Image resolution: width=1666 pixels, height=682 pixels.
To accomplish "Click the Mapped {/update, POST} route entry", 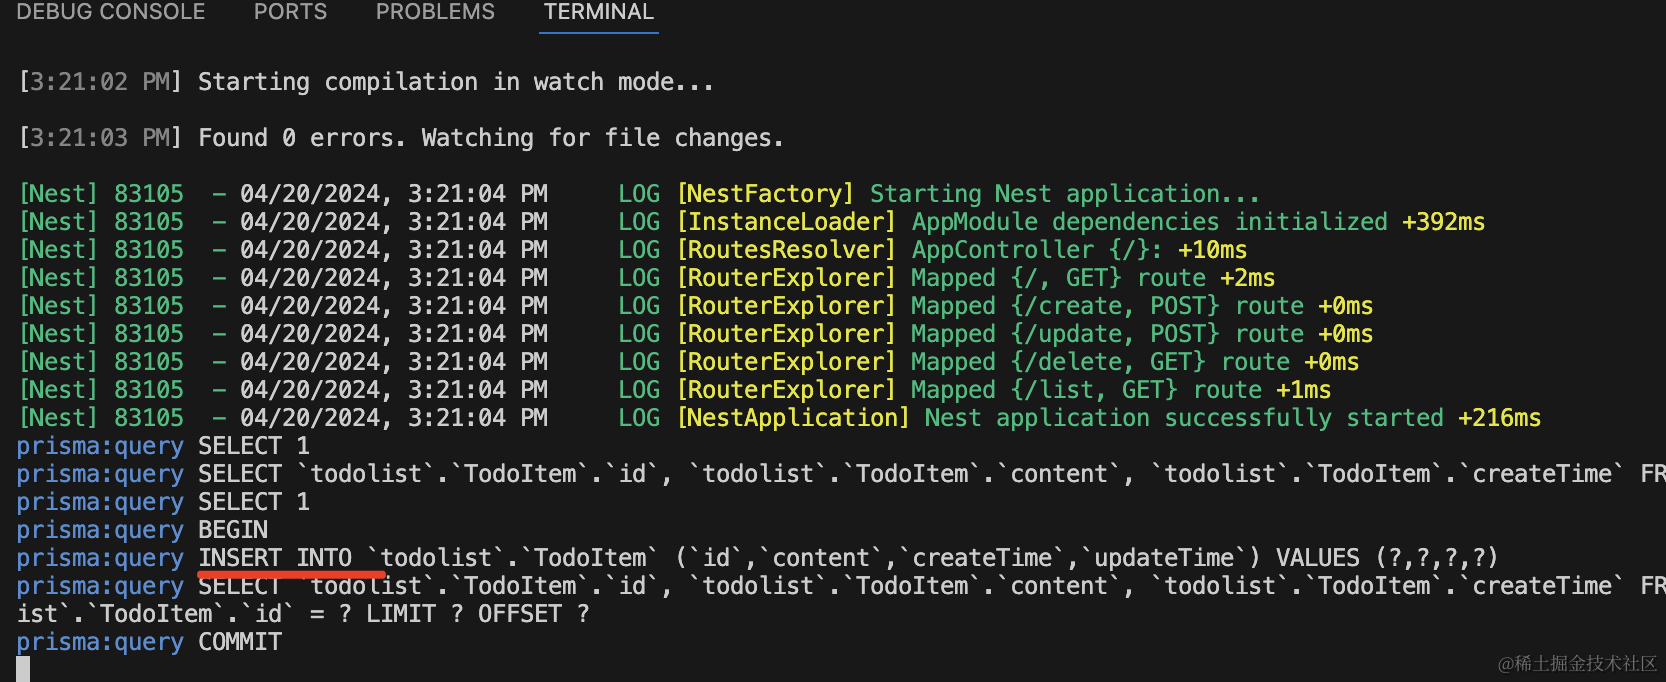I will coord(1141,334).
